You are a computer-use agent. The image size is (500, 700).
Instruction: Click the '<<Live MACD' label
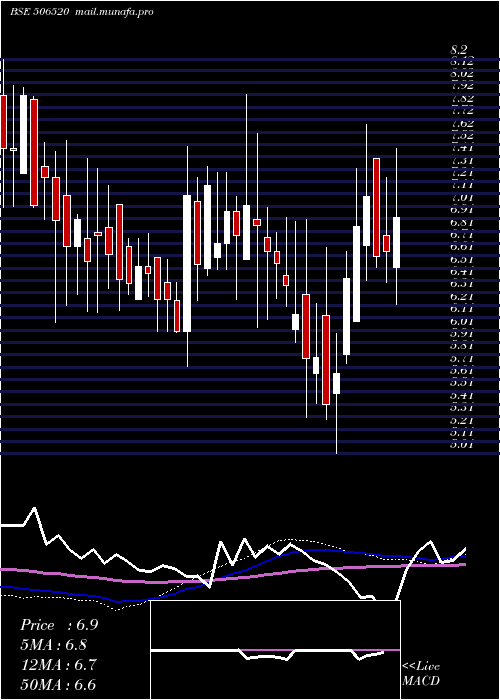(421, 673)
